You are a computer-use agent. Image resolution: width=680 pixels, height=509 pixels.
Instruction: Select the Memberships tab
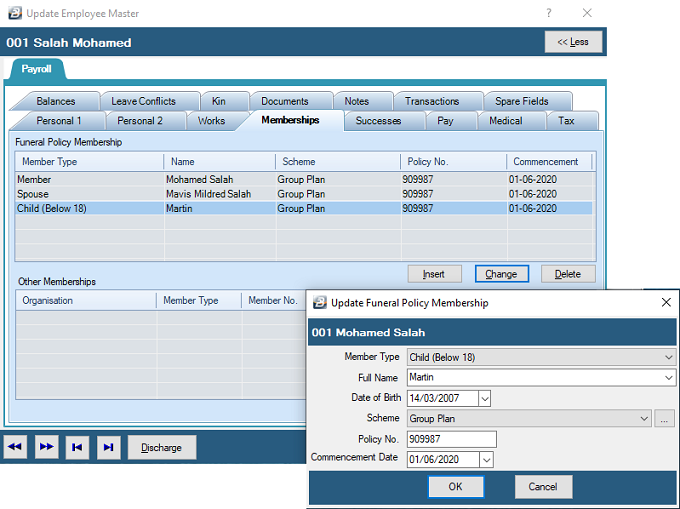click(x=290, y=120)
